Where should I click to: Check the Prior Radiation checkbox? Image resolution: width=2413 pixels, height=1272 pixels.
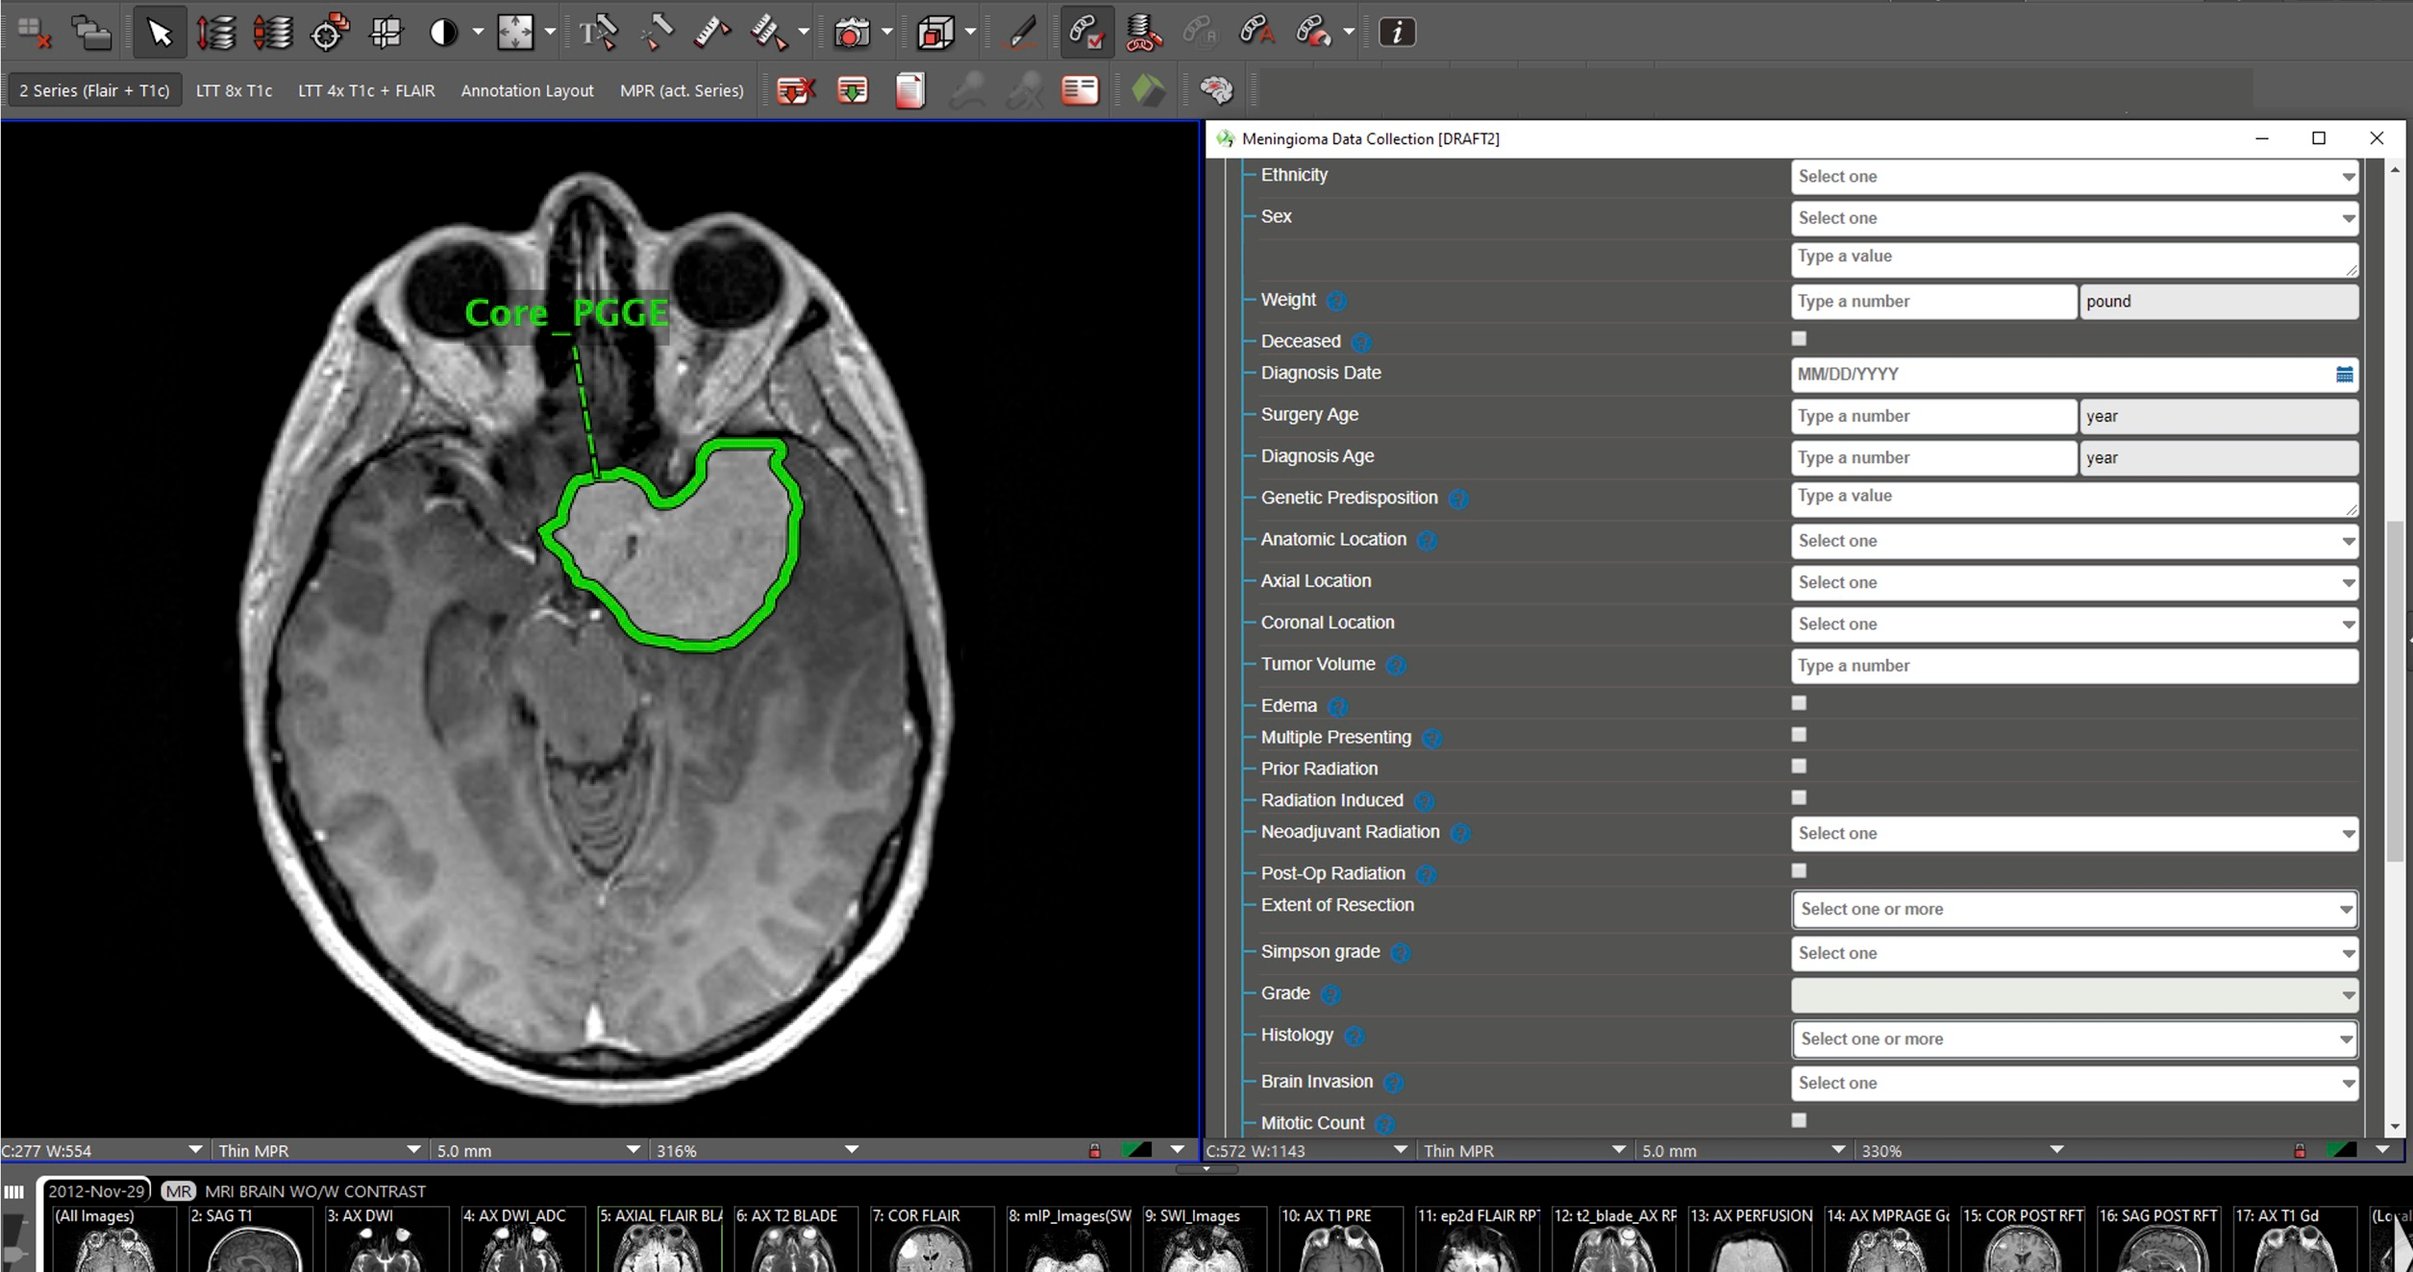pyautogui.click(x=1797, y=765)
